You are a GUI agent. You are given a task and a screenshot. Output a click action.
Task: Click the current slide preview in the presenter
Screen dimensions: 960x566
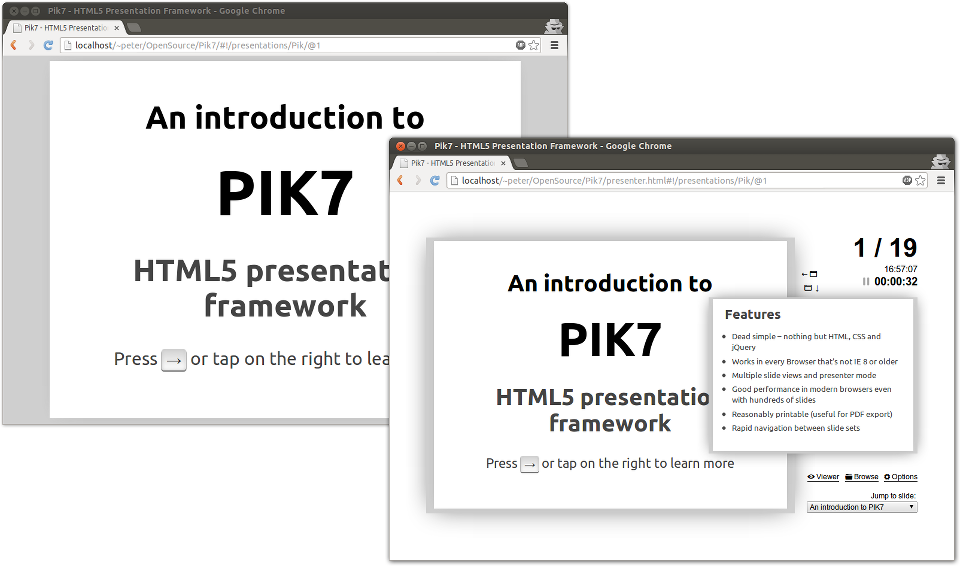click(610, 375)
